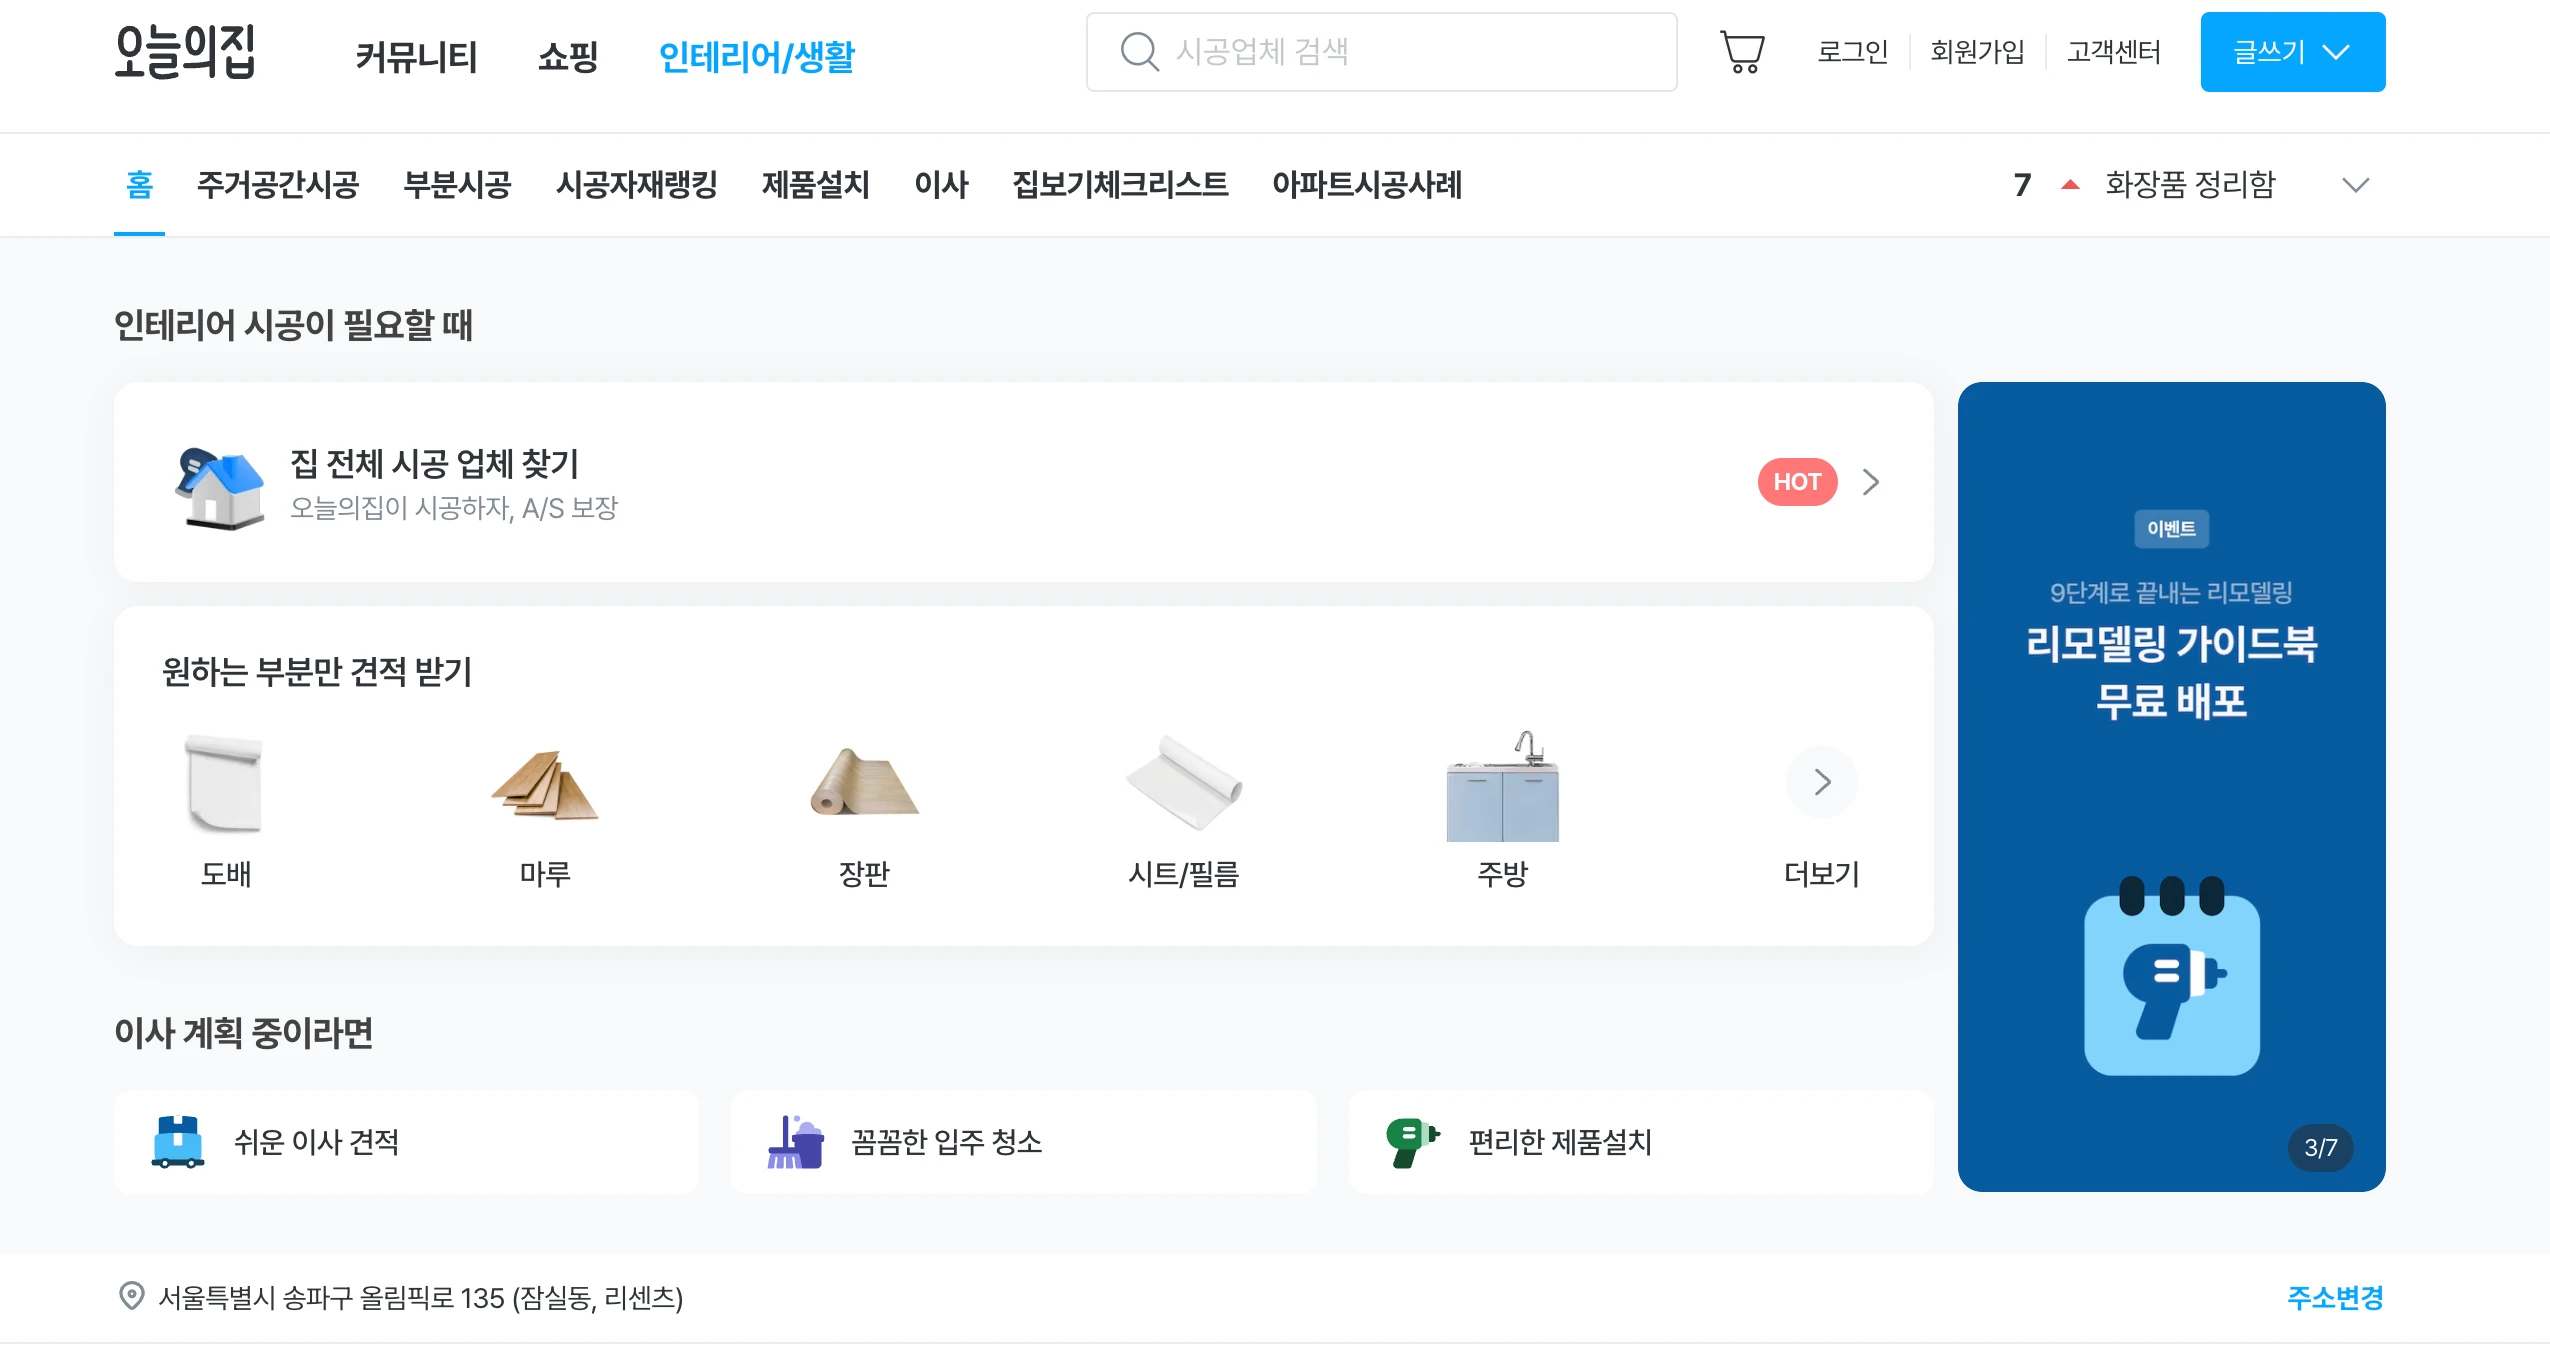Switch to the 주거공간시공 tab
The image size is (2550, 1368).
[278, 185]
